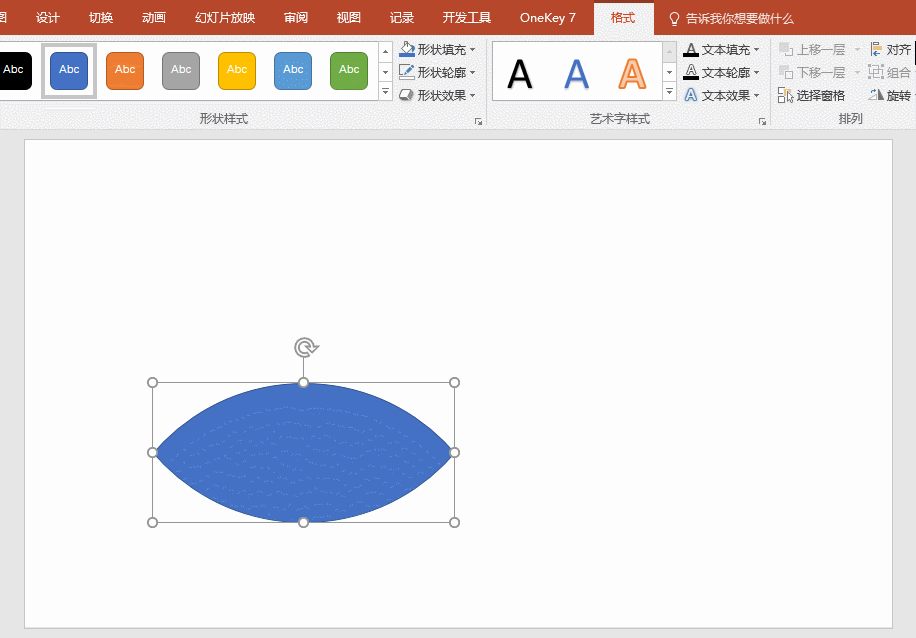Open the 动画 animations tab
Screen dimensions: 916x638
click(154, 18)
